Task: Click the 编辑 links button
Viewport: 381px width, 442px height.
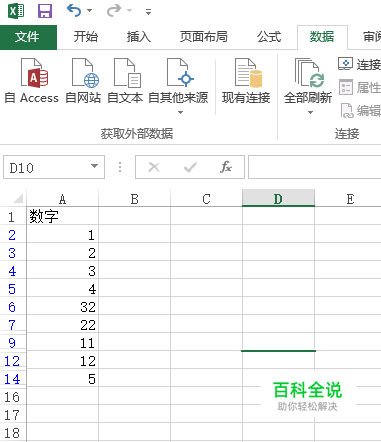Action: pyautogui.click(x=360, y=110)
